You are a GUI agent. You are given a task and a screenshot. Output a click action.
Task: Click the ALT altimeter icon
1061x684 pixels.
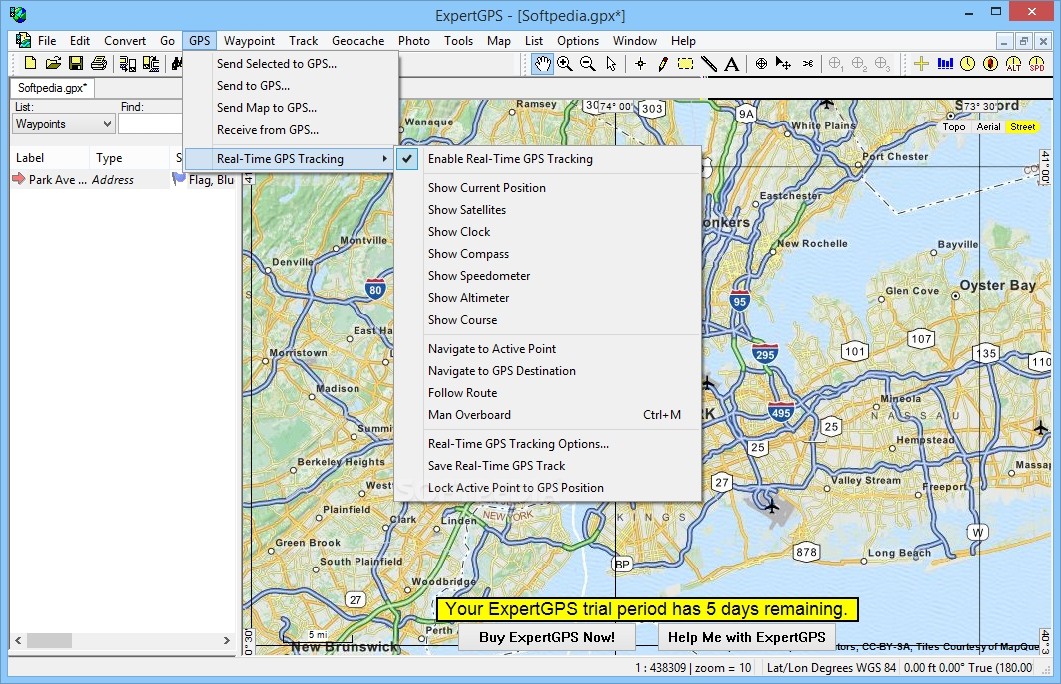(1014, 64)
